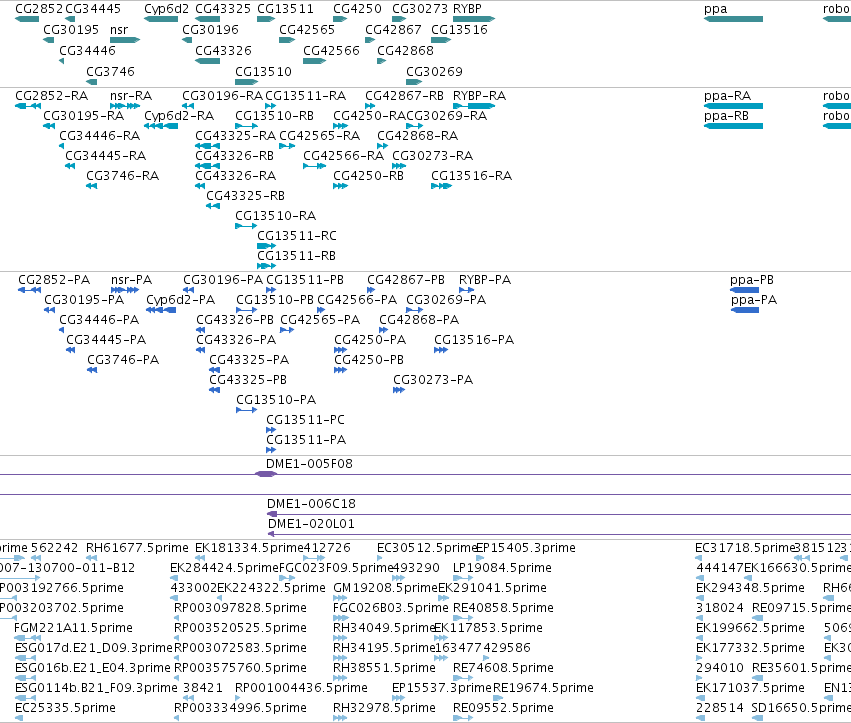Select the RE19674.5prime EST label

click(543, 688)
